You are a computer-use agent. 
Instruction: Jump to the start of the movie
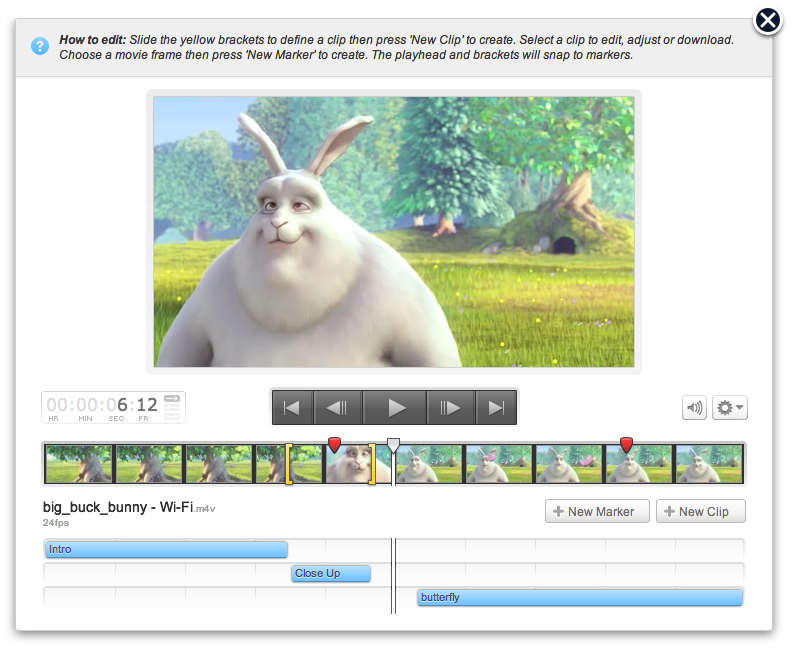point(292,407)
